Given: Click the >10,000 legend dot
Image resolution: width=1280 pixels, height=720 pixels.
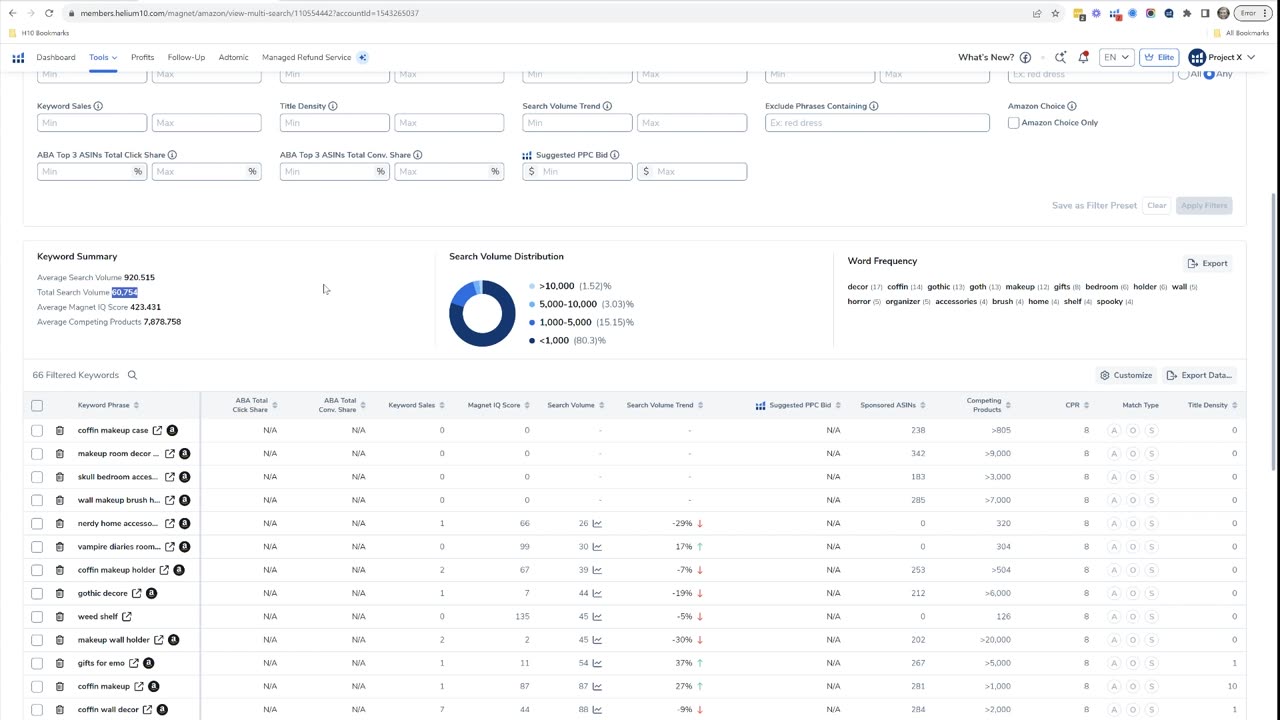Looking at the screenshot, I should pos(532,286).
